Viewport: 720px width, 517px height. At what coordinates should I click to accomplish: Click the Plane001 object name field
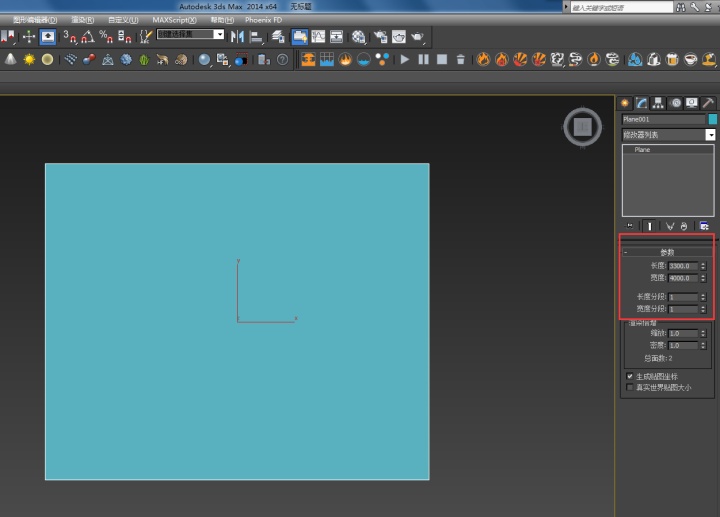tap(663, 119)
